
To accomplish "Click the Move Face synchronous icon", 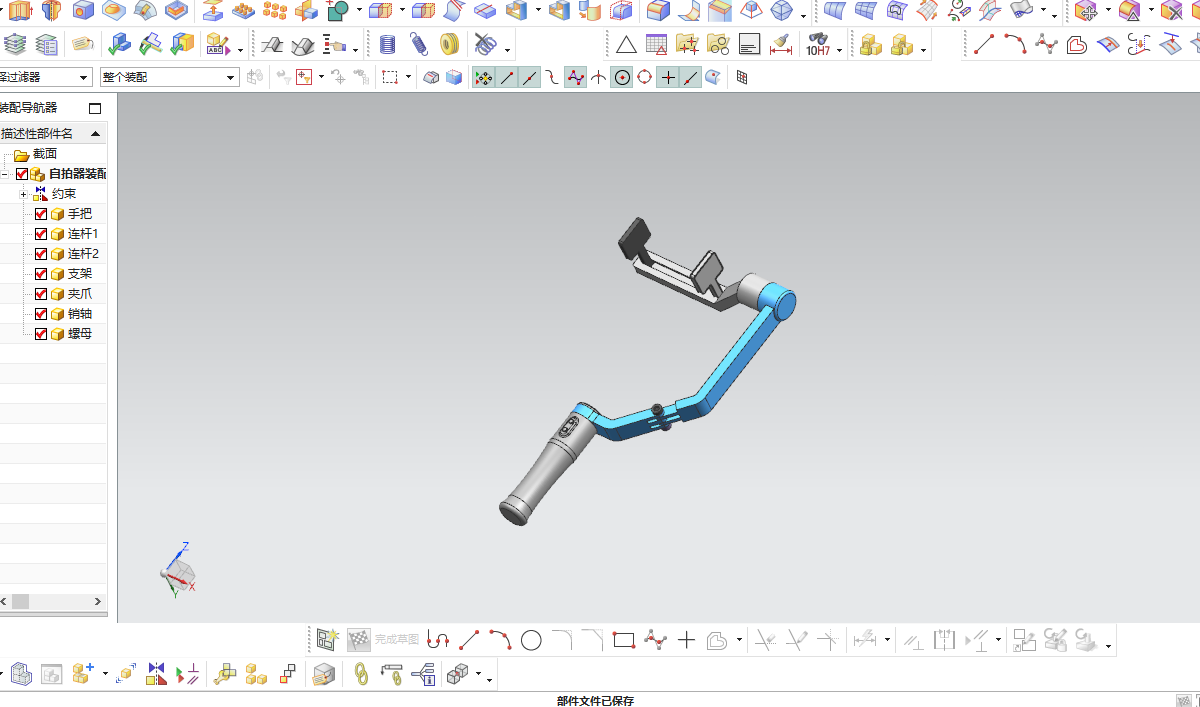I will (1086, 11).
